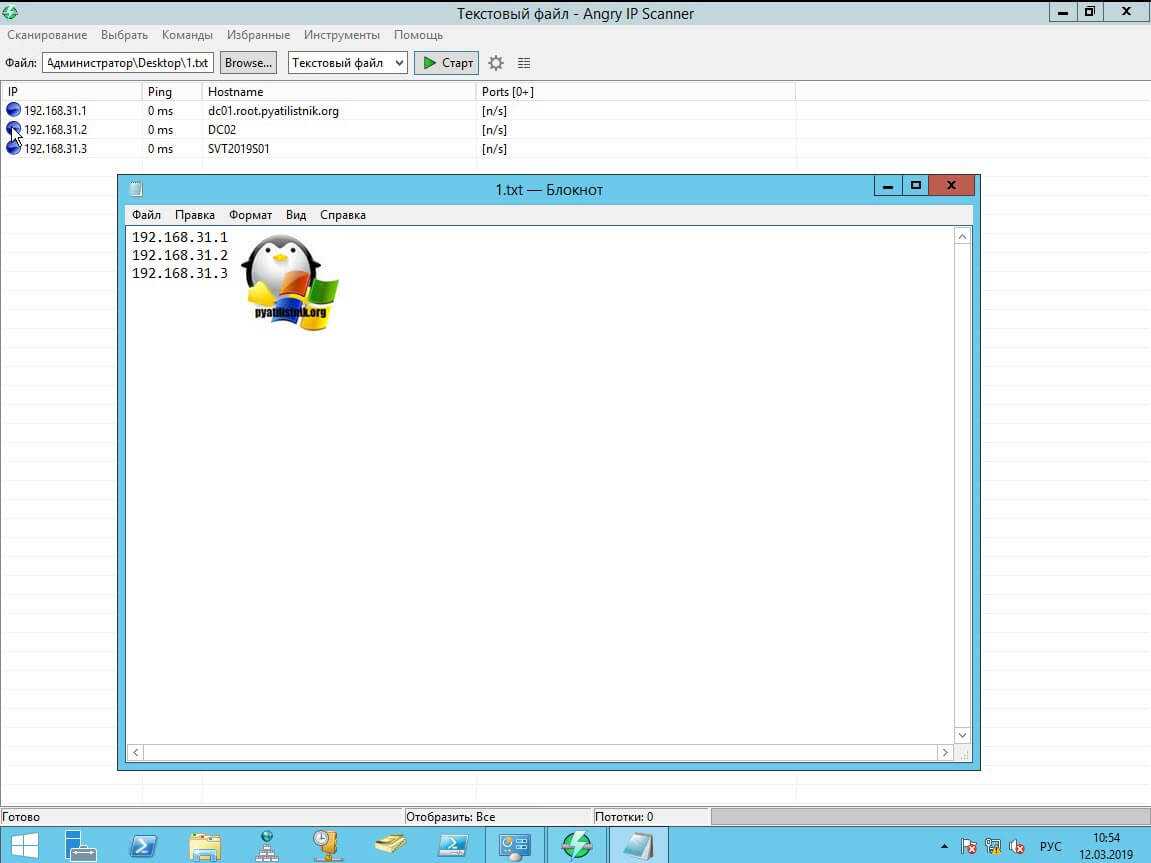The image size is (1151, 863).
Task: Click the select fetchers columns icon
Action: pyautogui.click(x=524, y=63)
